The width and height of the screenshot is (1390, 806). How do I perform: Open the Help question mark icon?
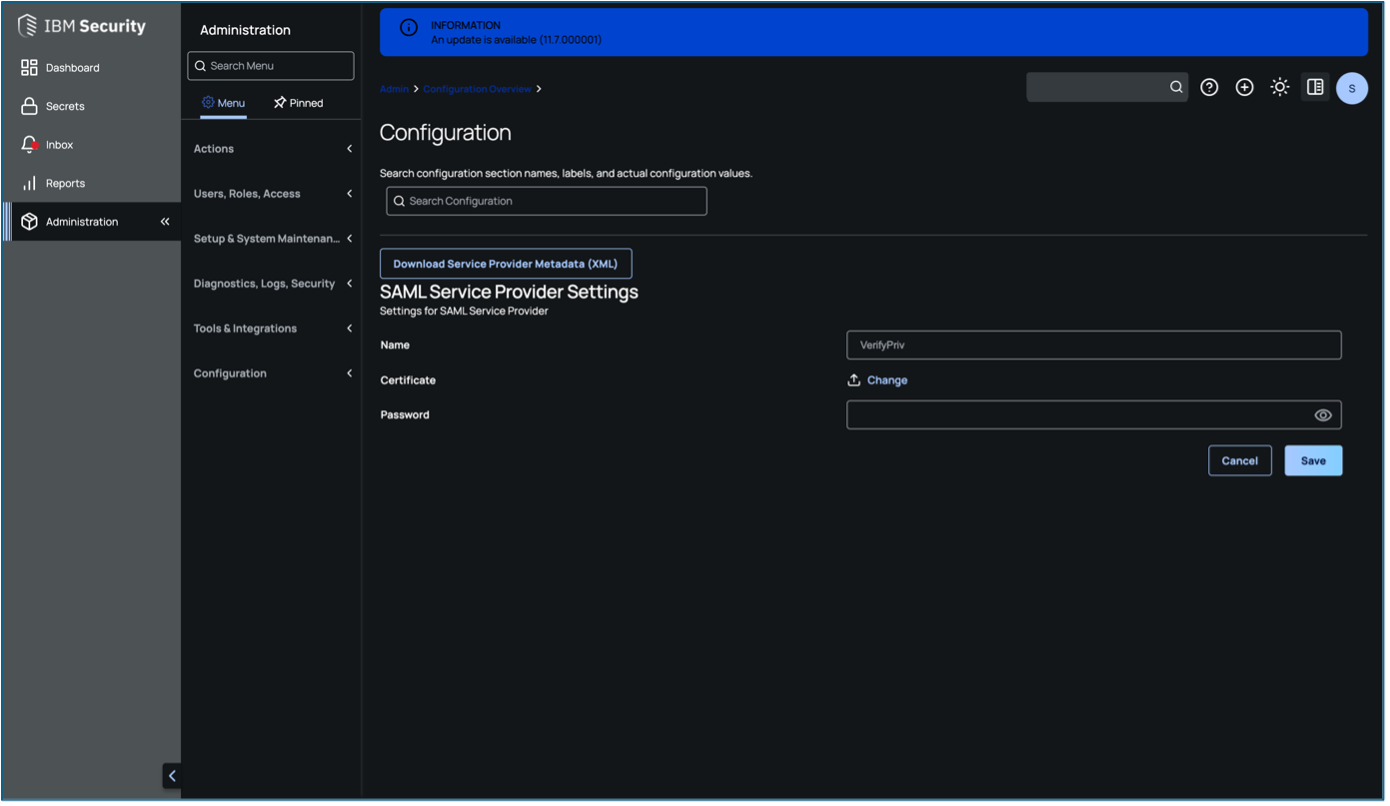click(1209, 87)
